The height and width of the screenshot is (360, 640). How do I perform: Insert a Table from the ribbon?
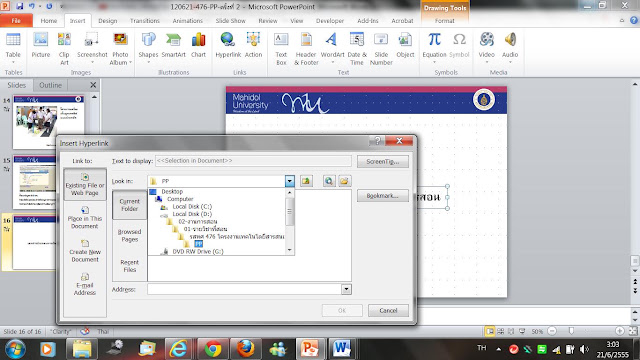point(13,47)
